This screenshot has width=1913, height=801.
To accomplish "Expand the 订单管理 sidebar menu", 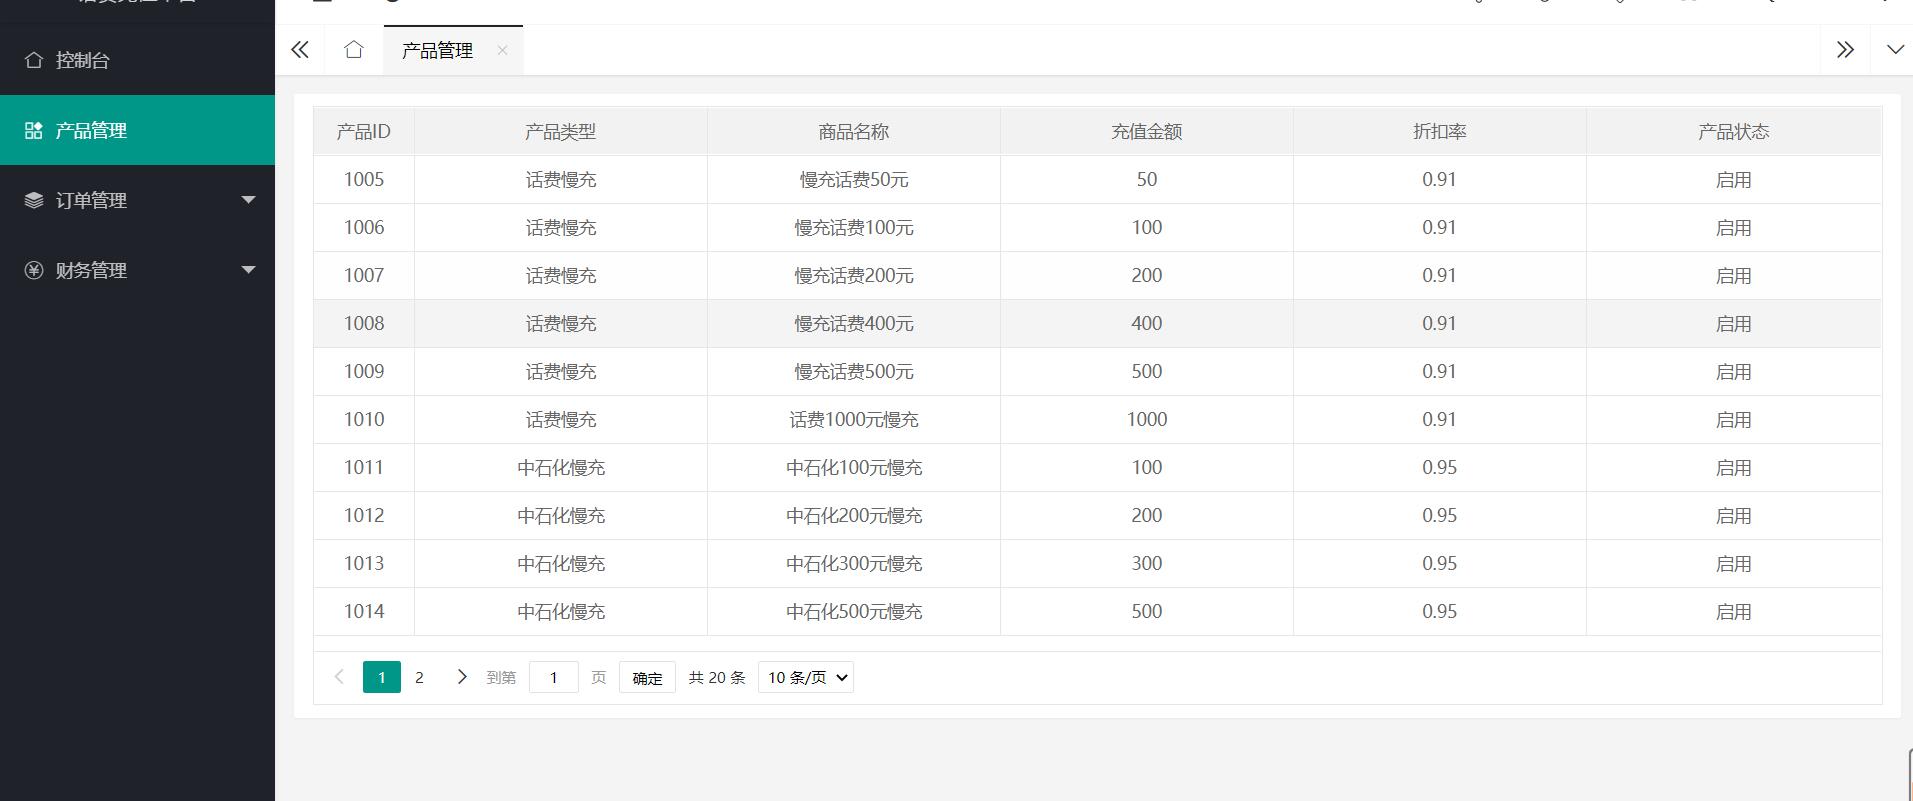I will [137, 200].
